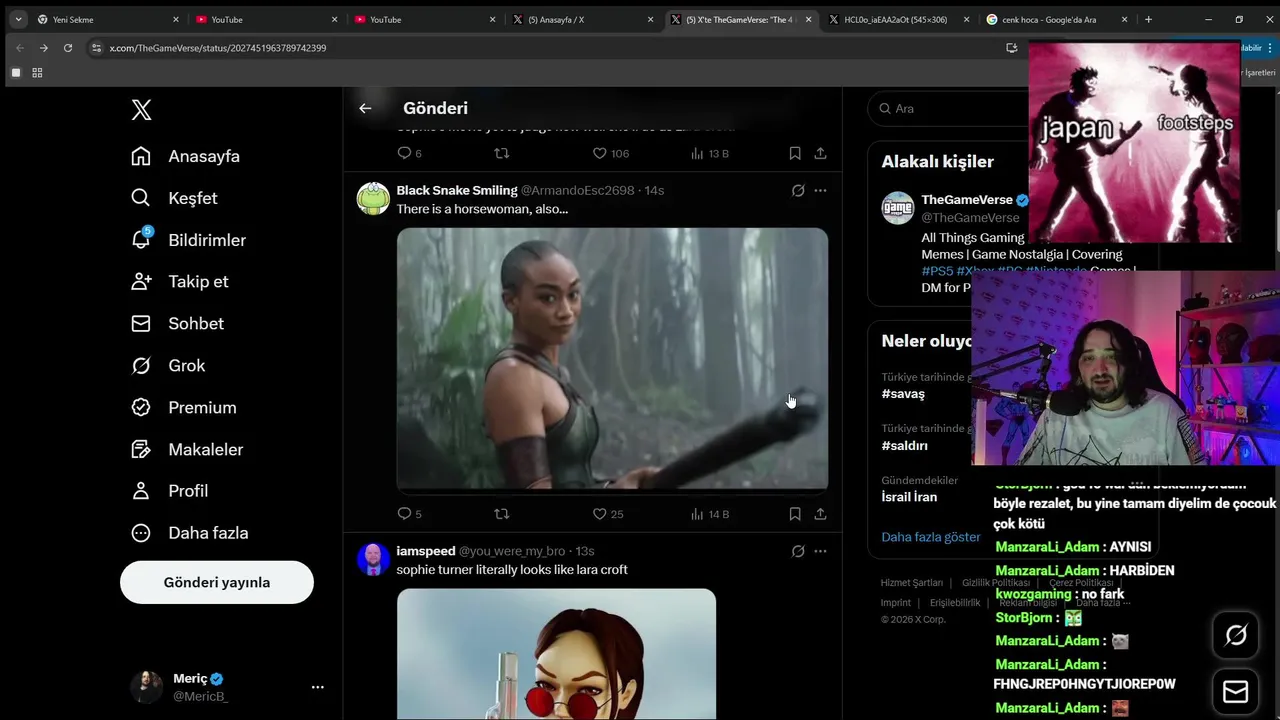1280x720 pixels.
Task: Open the tab search dropdown arrow
Action: click(x=18, y=19)
